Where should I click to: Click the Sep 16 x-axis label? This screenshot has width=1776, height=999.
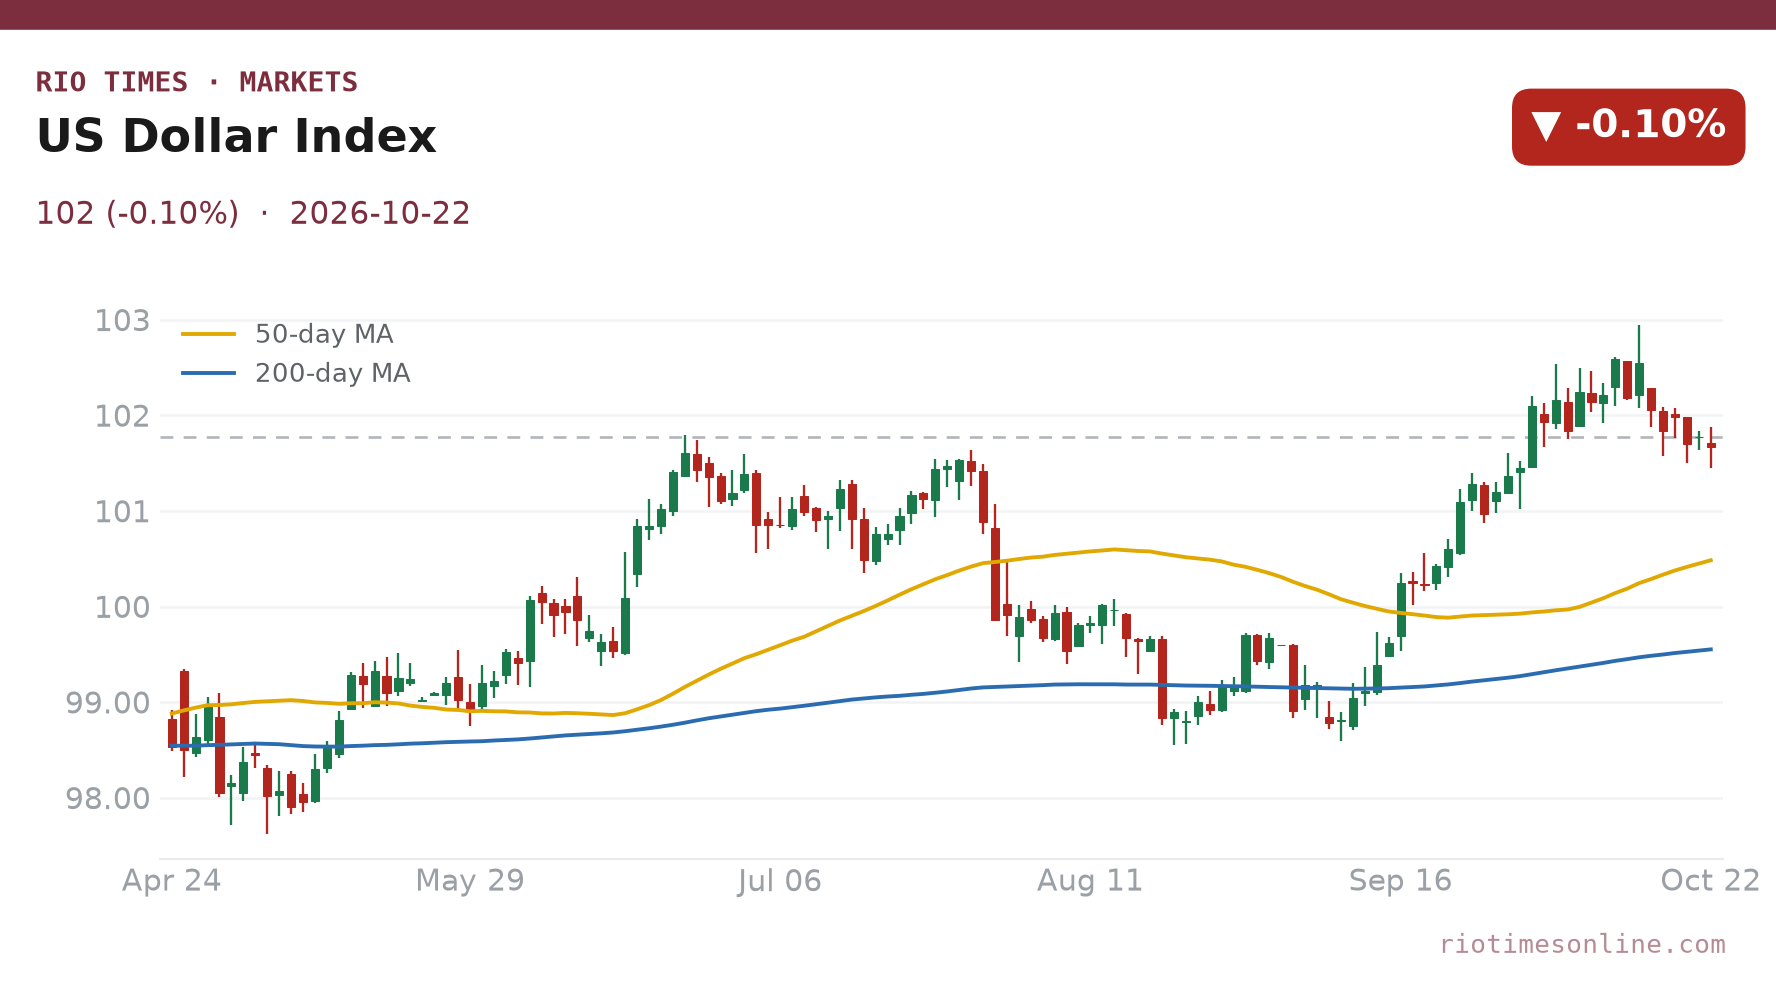click(x=1400, y=881)
